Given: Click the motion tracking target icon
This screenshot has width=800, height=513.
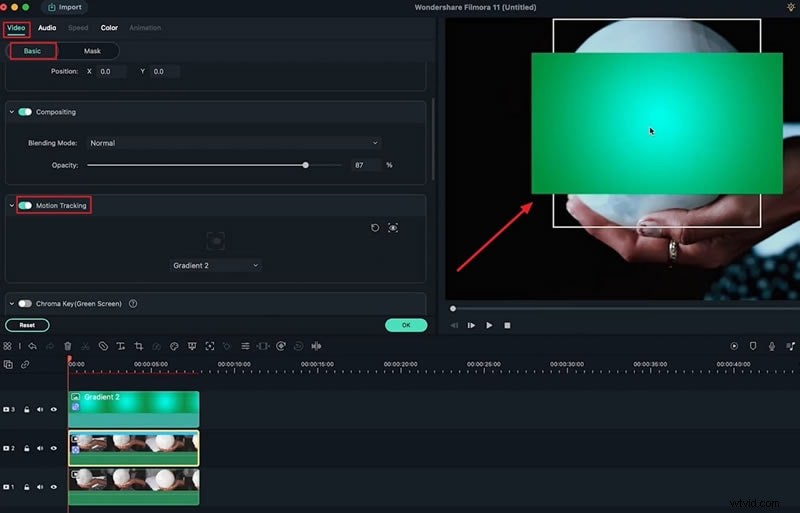Looking at the screenshot, I should (210, 346).
